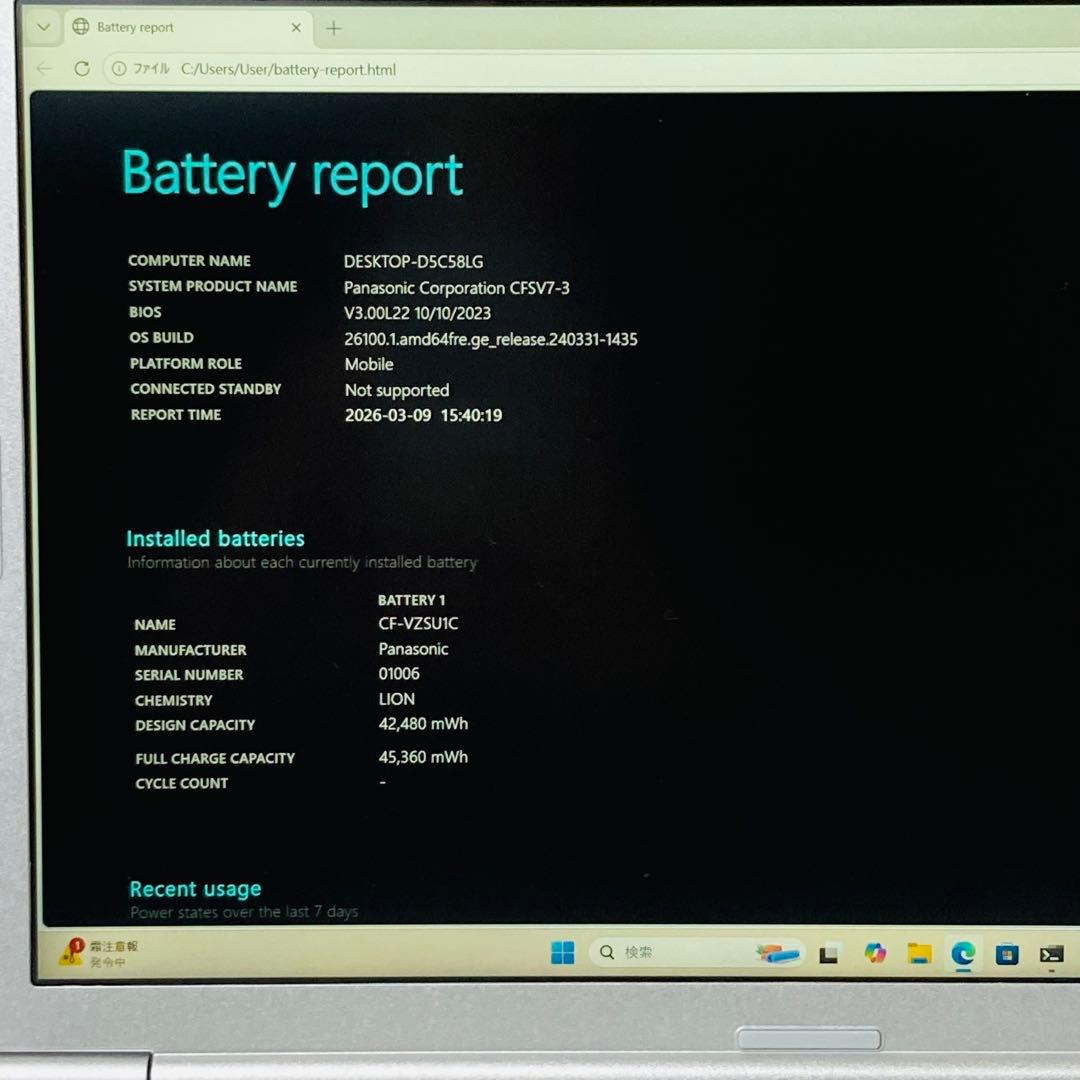Click the globe favicon on the Battery report tab
The image size is (1080, 1080).
coord(81,28)
